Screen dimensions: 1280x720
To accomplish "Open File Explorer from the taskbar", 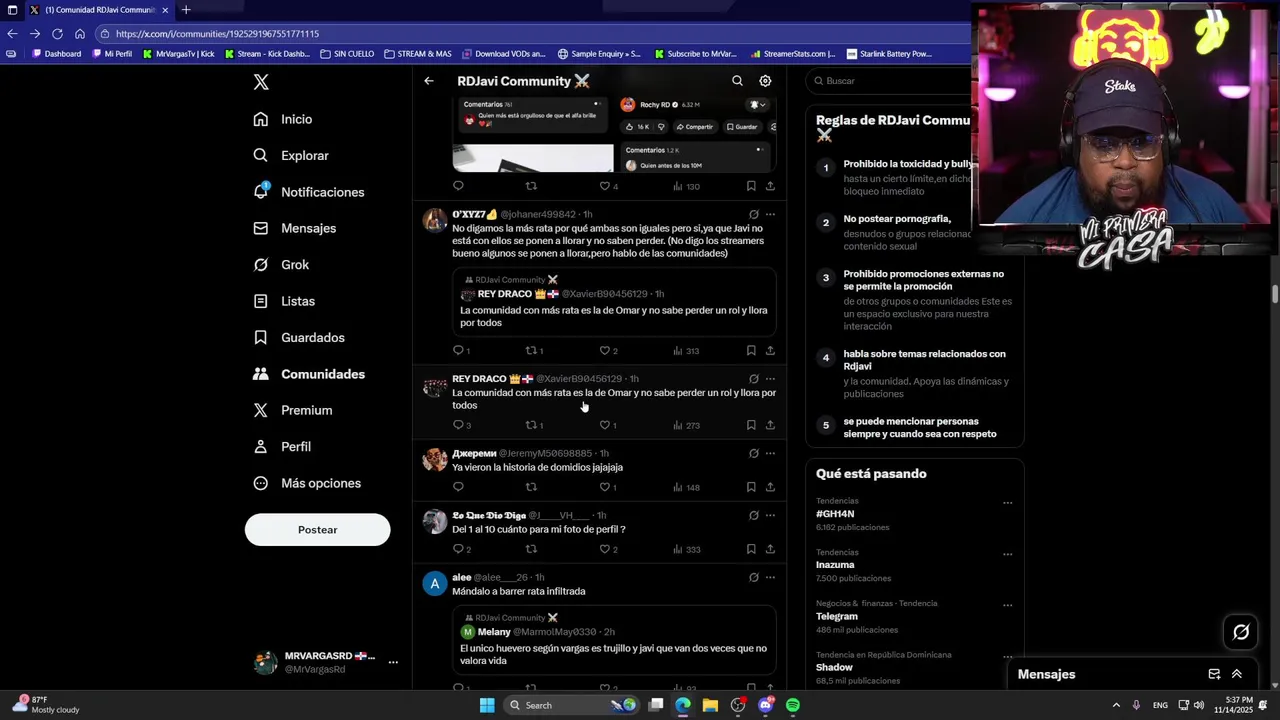I will [710, 705].
